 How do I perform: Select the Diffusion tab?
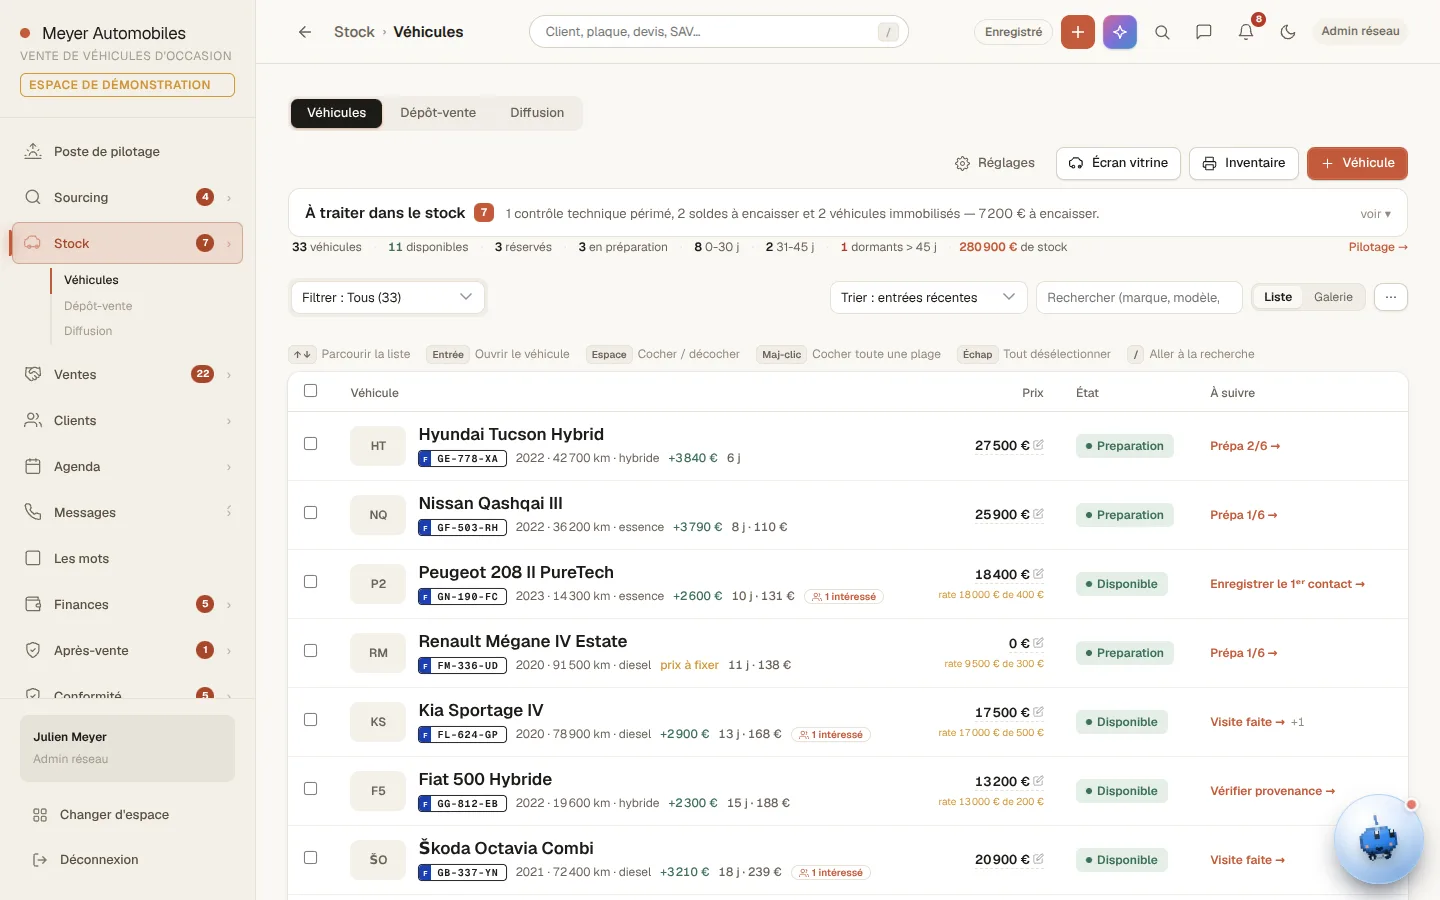537,113
